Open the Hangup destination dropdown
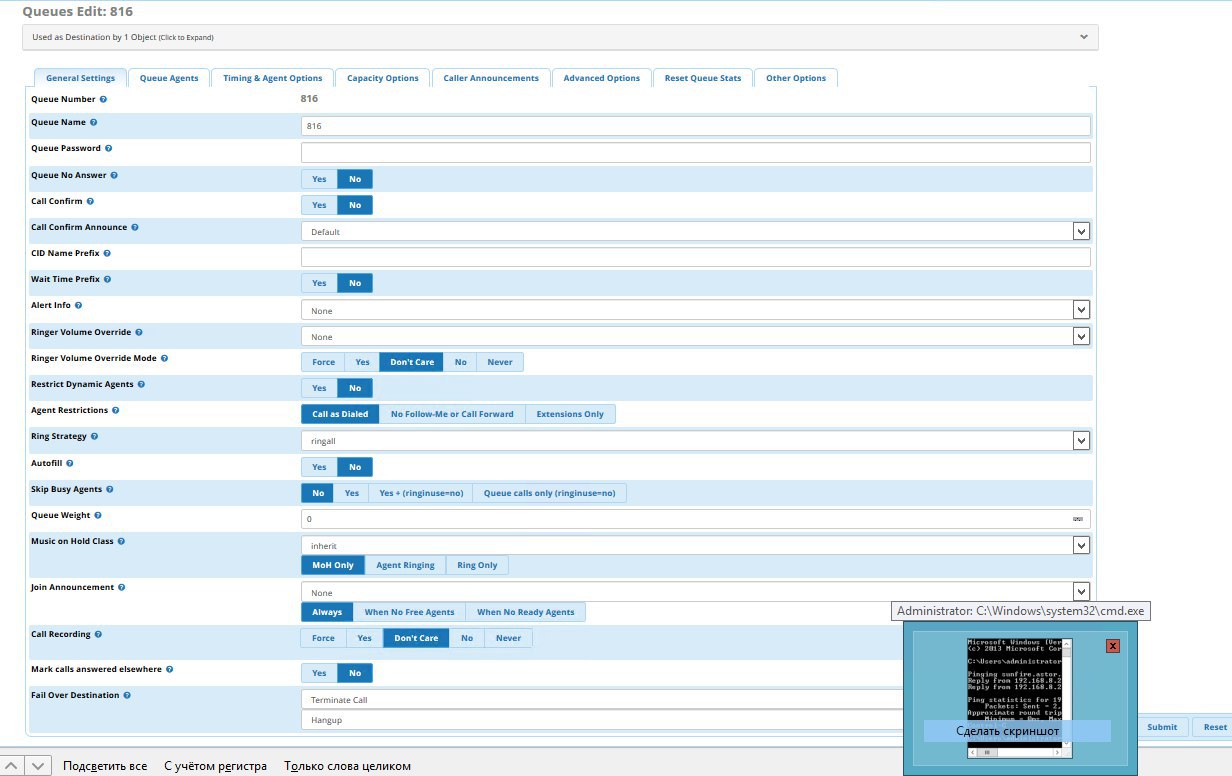Viewport: 1232px width, 776px height. (x=602, y=720)
